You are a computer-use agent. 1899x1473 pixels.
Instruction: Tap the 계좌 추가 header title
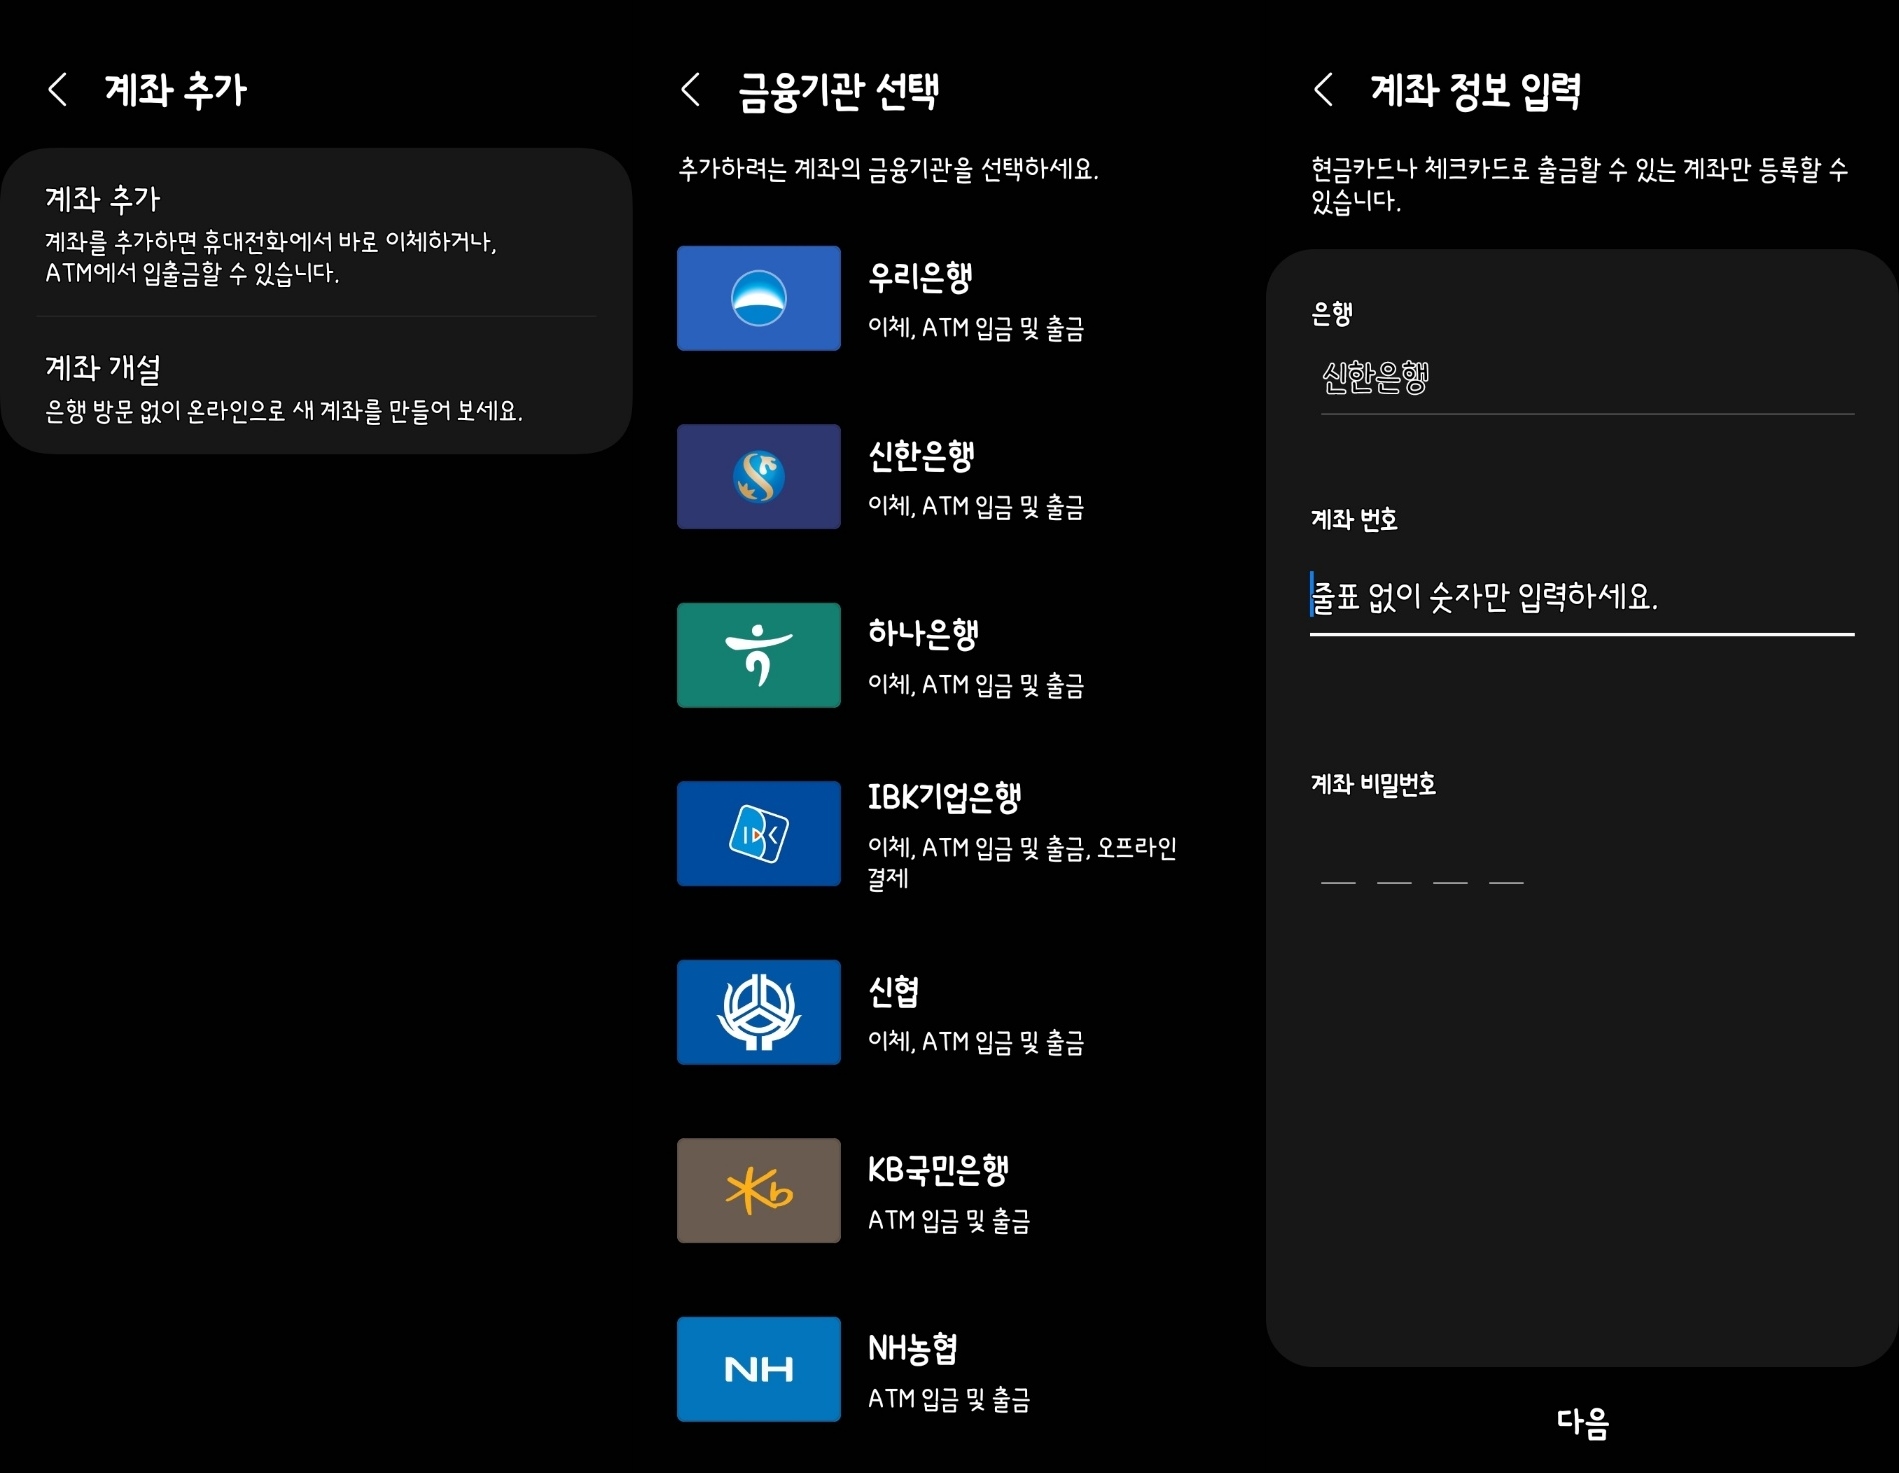176,90
